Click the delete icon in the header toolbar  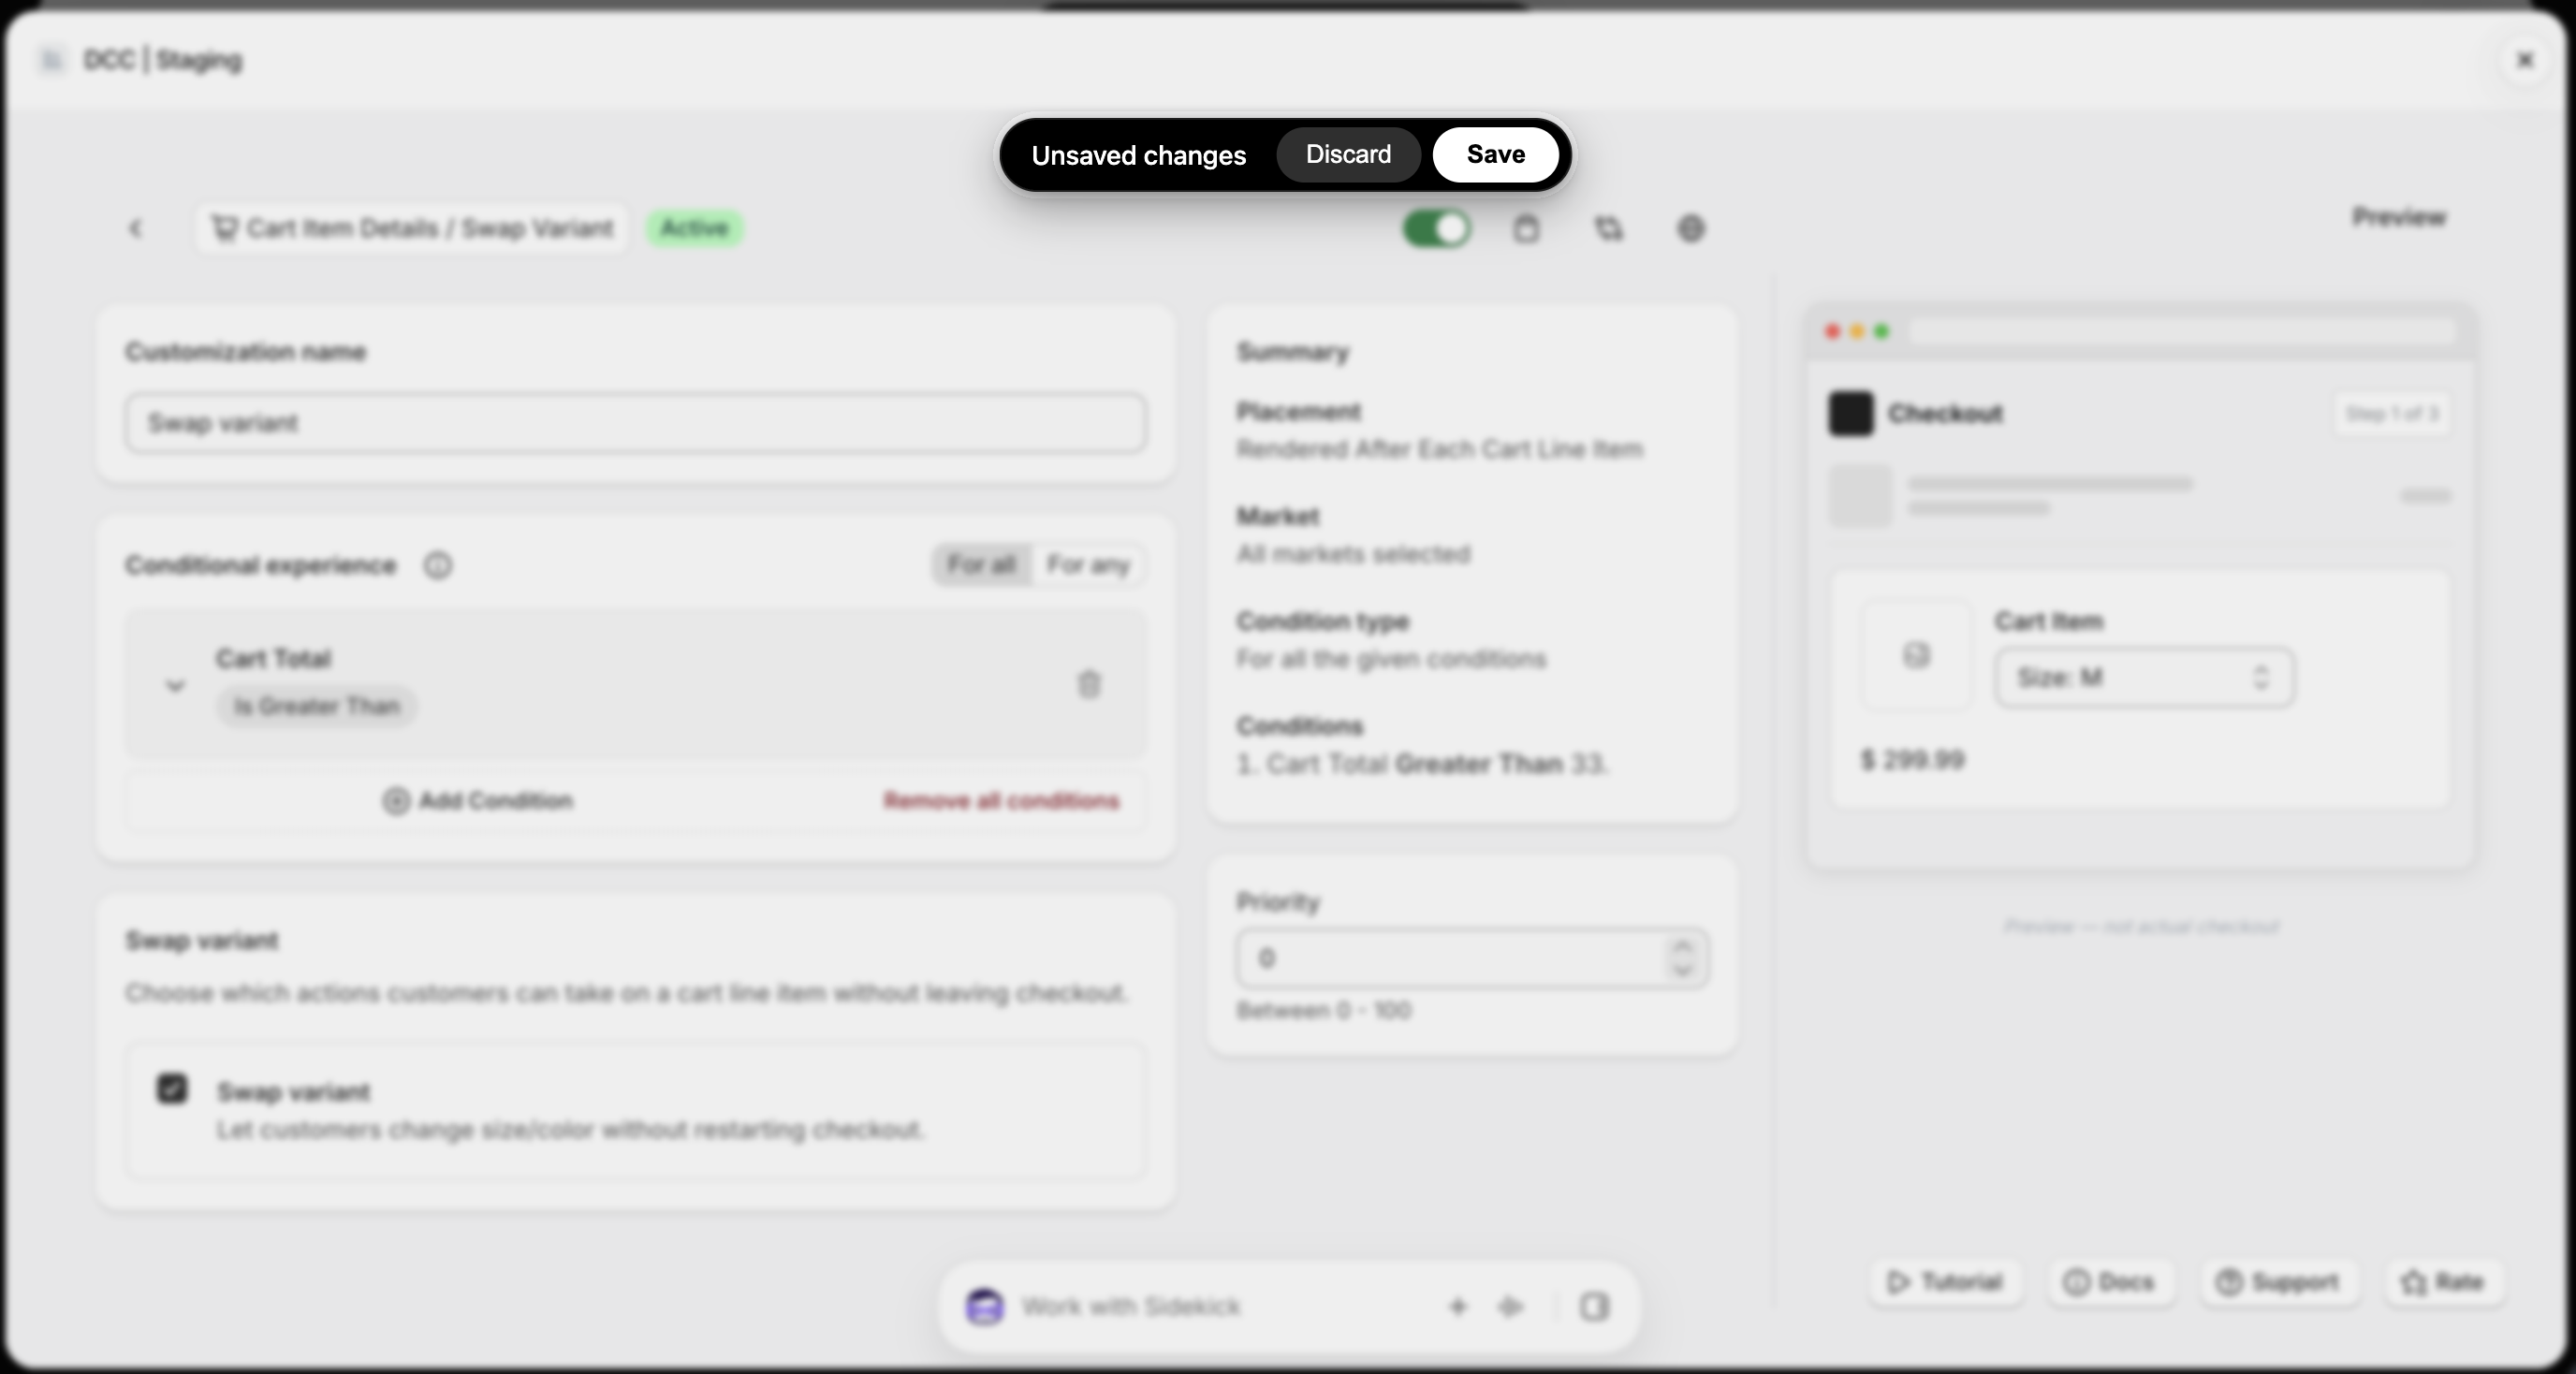tap(1525, 229)
